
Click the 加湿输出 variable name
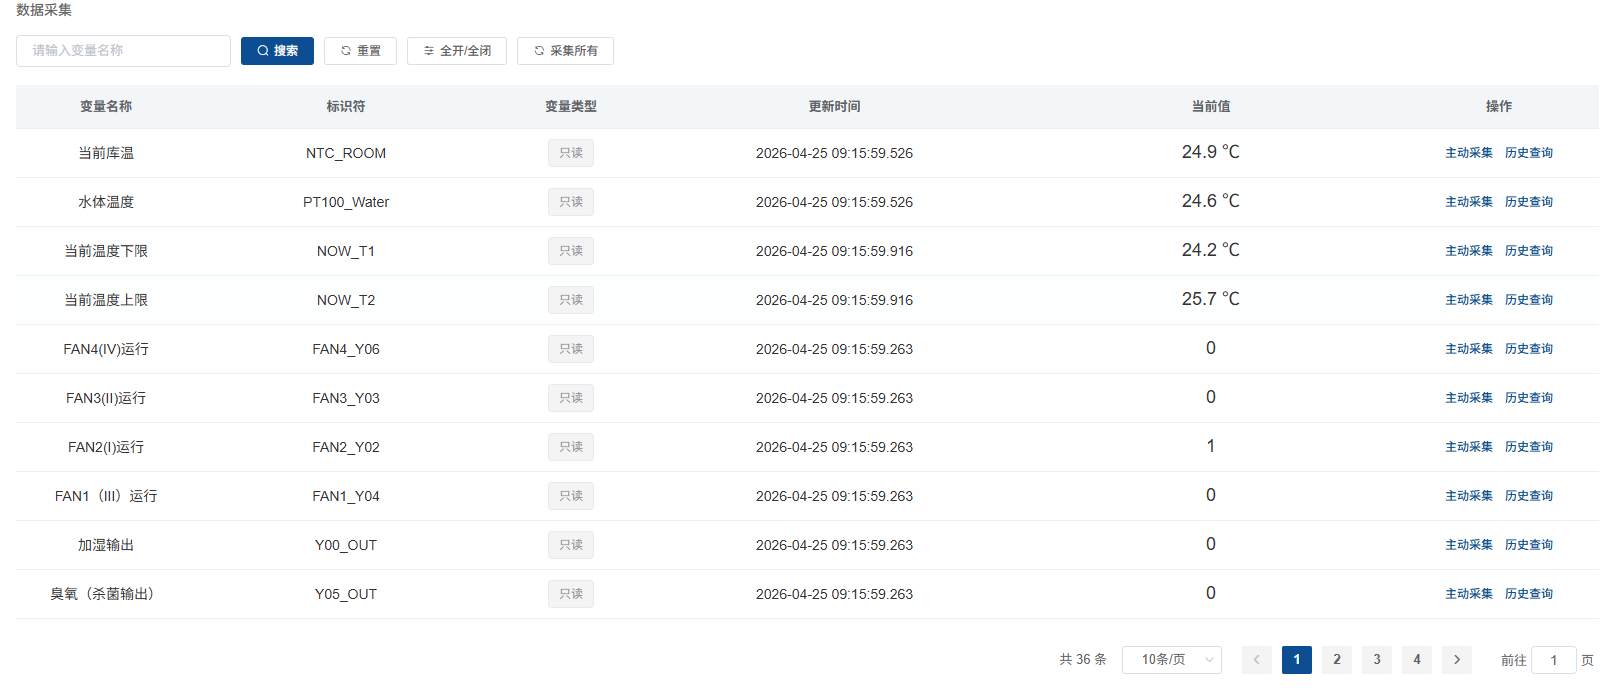pyautogui.click(x=106, y=545)
